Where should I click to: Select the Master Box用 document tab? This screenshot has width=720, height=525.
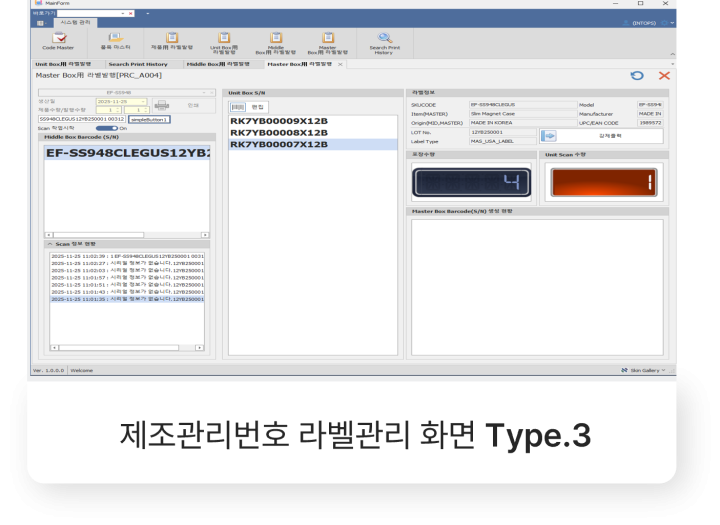point(299,64)
